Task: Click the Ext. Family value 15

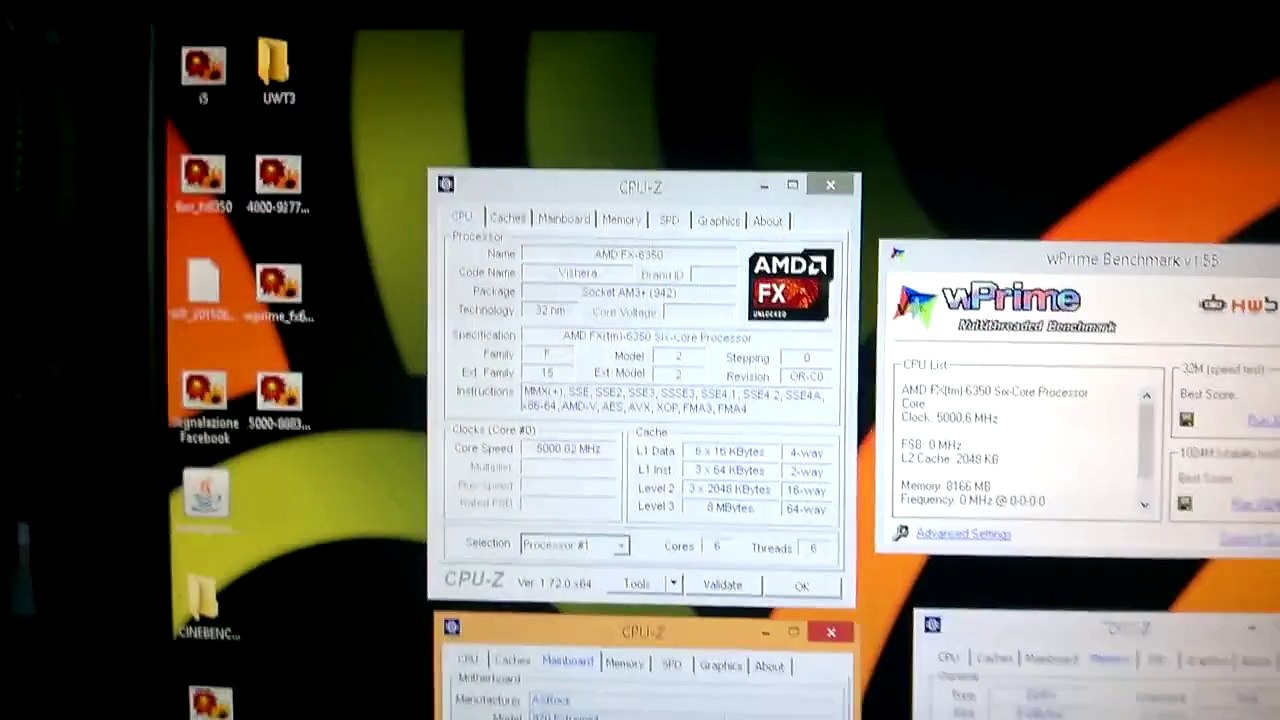Action: [x=547, y=373]
